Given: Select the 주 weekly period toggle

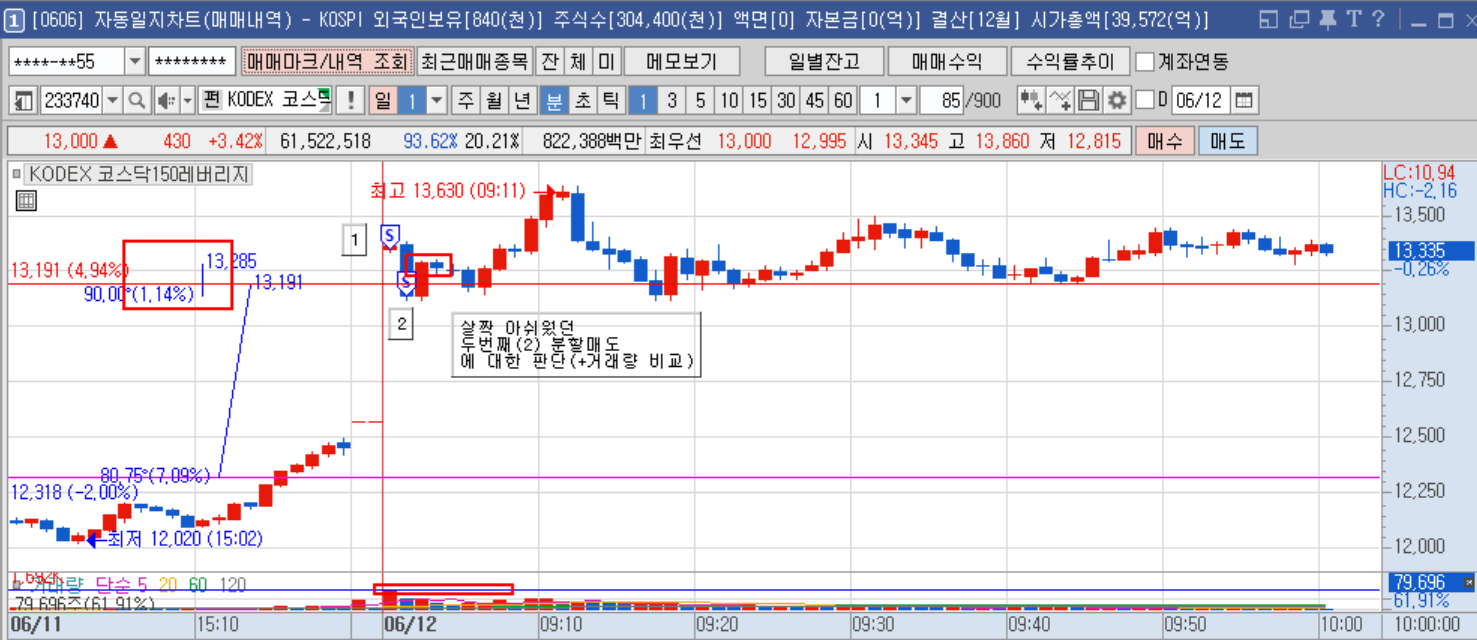Looking at the screenshot, I should coord(467,100).
